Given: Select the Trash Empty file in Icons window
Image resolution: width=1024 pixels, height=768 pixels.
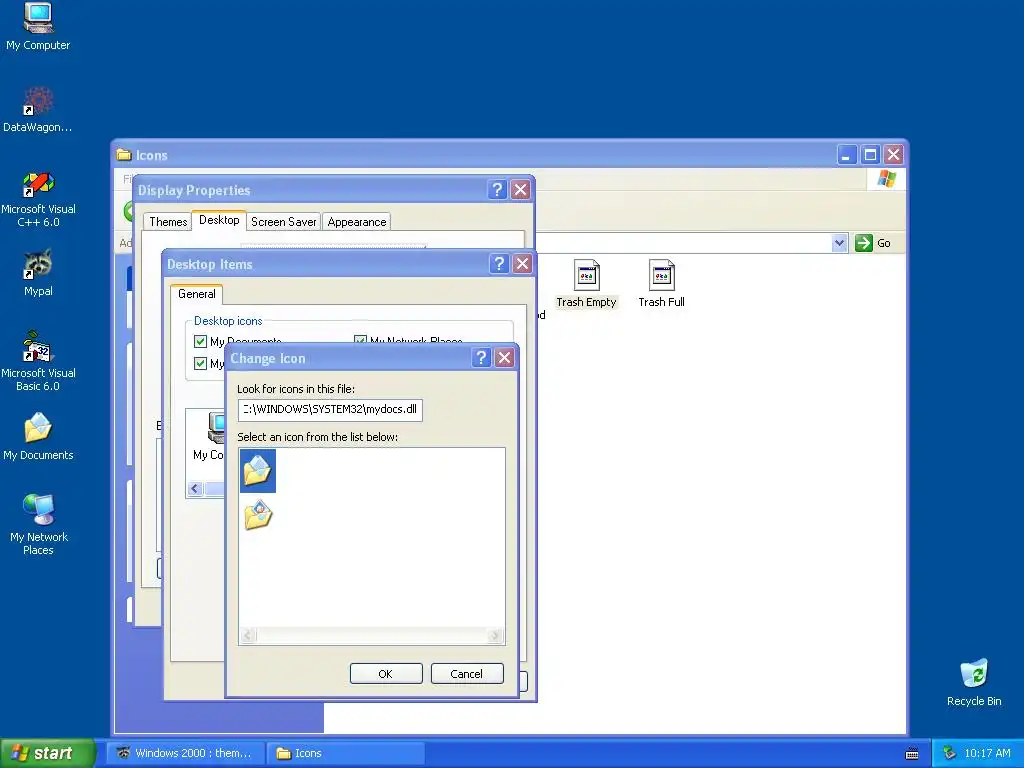Looking at the screenshot, I should pos(586,283).
